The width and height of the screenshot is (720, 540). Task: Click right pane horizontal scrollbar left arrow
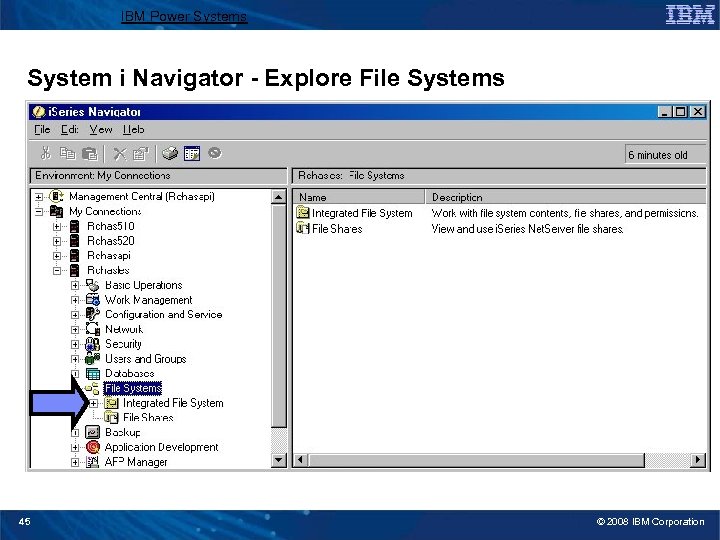point(300,460)
